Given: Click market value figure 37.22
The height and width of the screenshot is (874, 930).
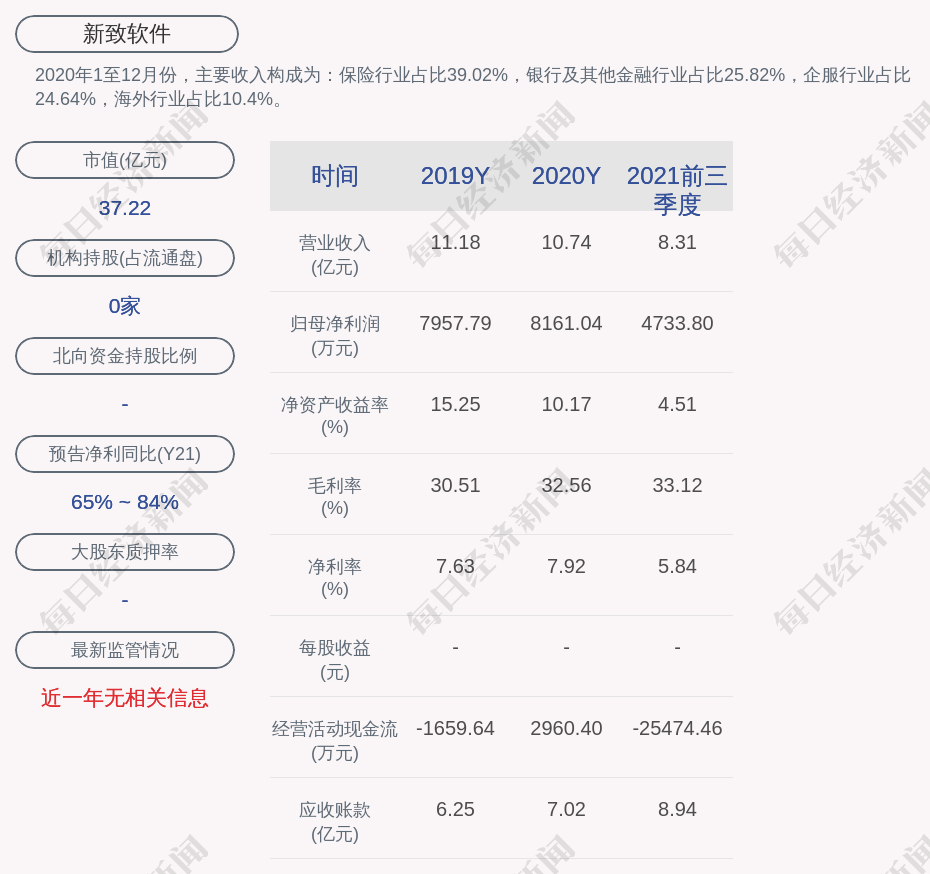Looking at the screenshot, I should (125, 208).
